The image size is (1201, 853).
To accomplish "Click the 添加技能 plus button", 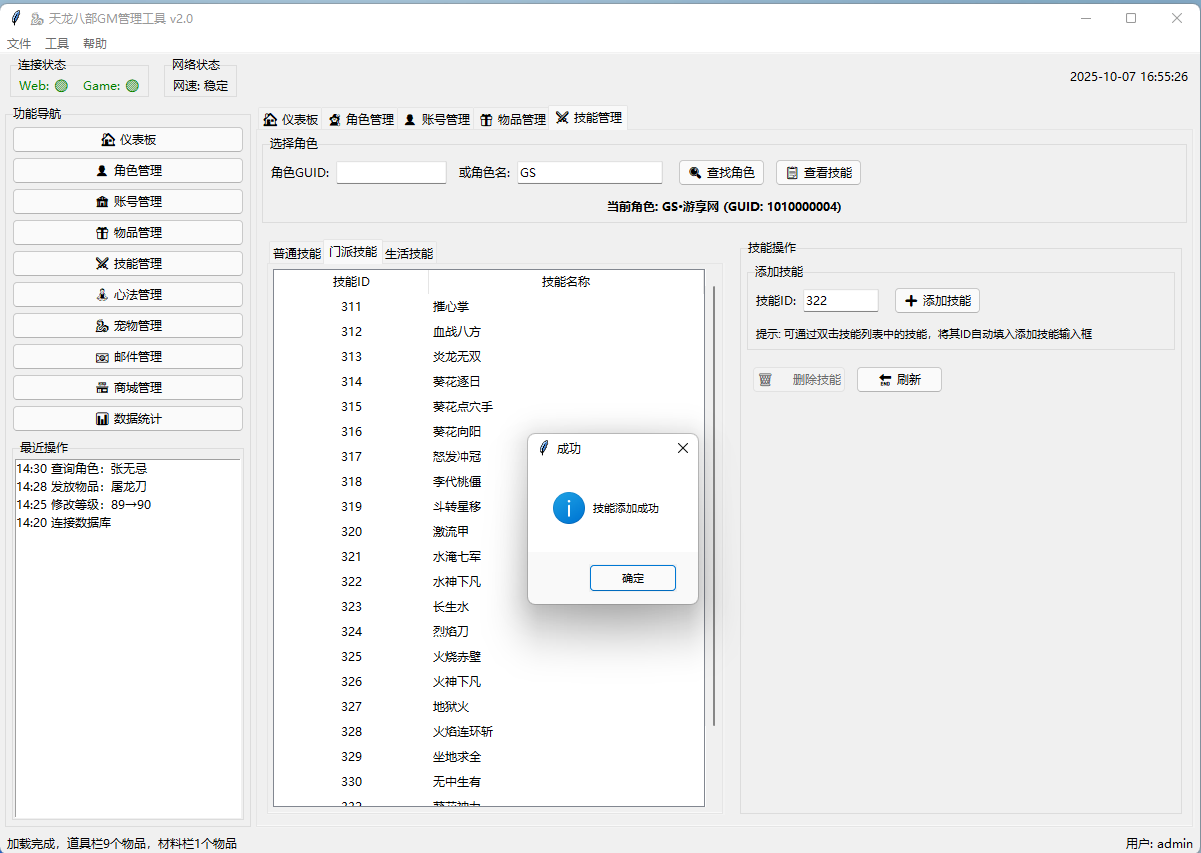I will click(937, 300).
